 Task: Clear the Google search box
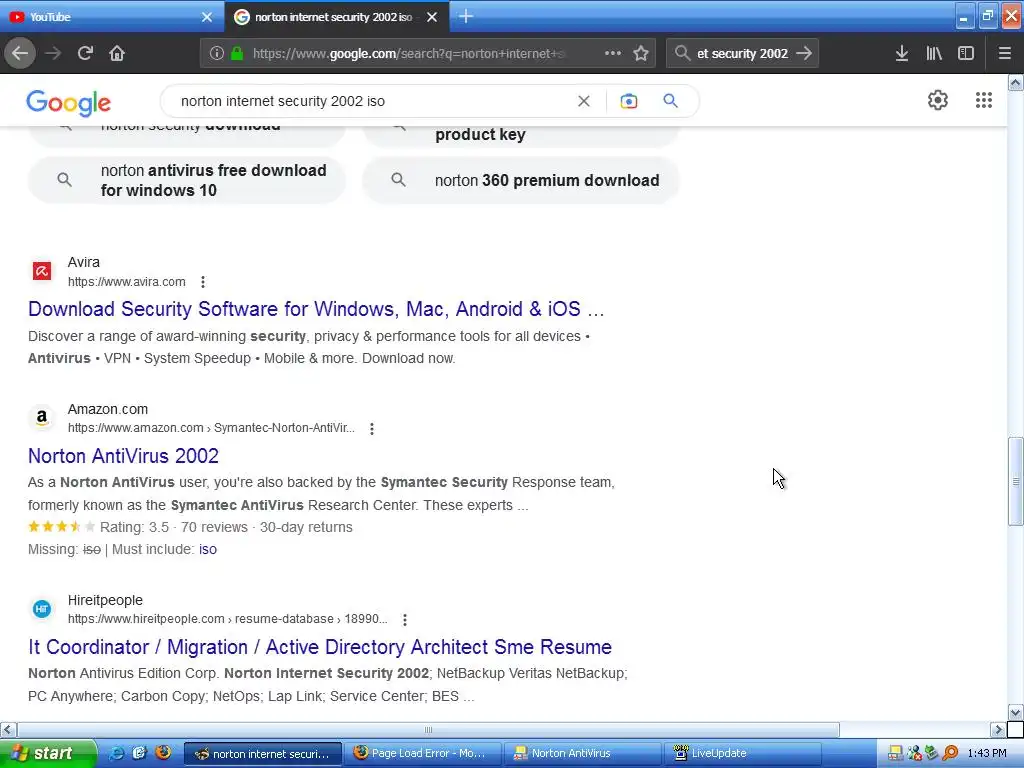pos(584,101)
